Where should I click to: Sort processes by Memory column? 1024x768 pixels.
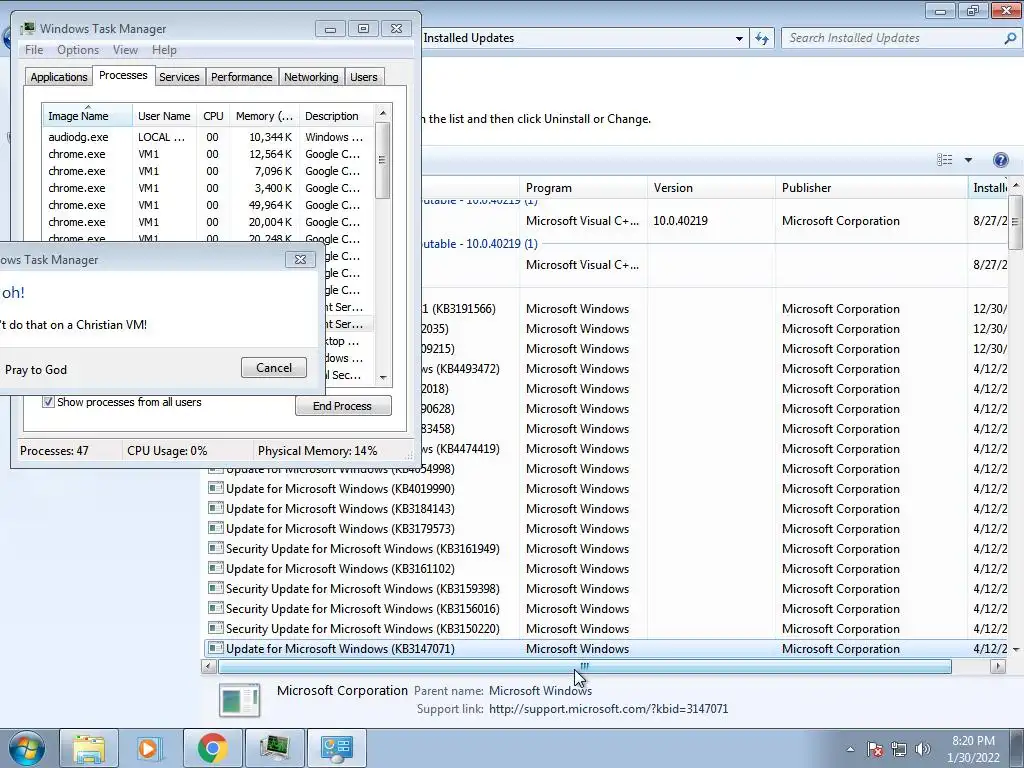[x=264, y=116]
